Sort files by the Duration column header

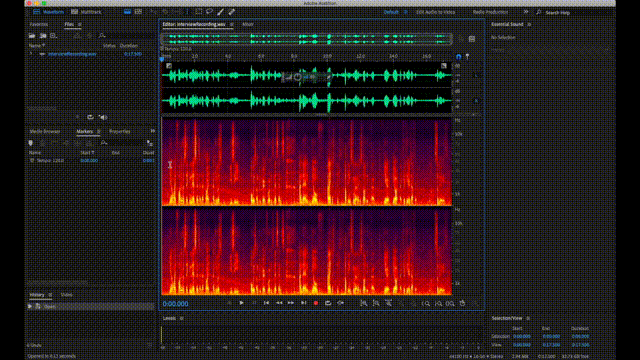(129, 46)
